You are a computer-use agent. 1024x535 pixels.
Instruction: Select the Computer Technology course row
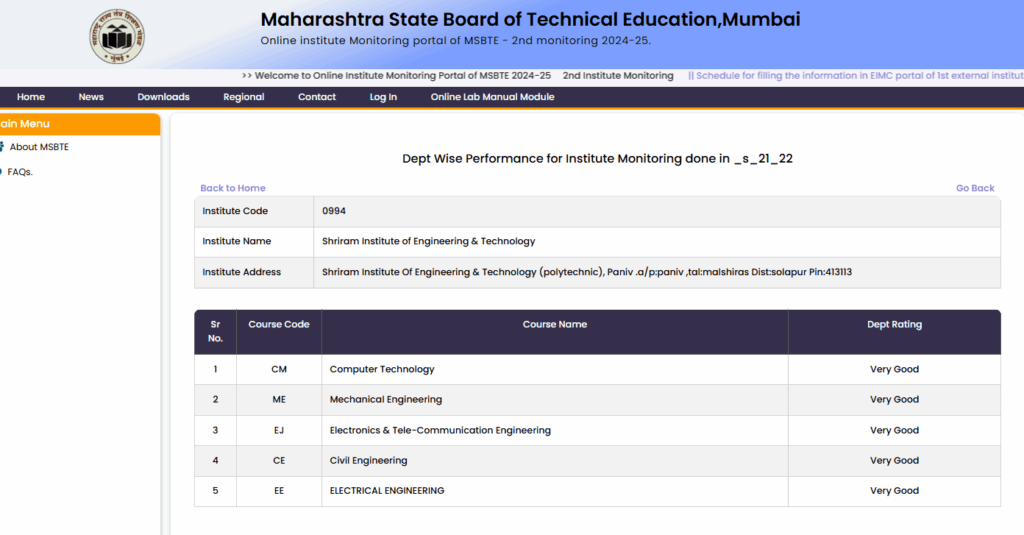382,369
